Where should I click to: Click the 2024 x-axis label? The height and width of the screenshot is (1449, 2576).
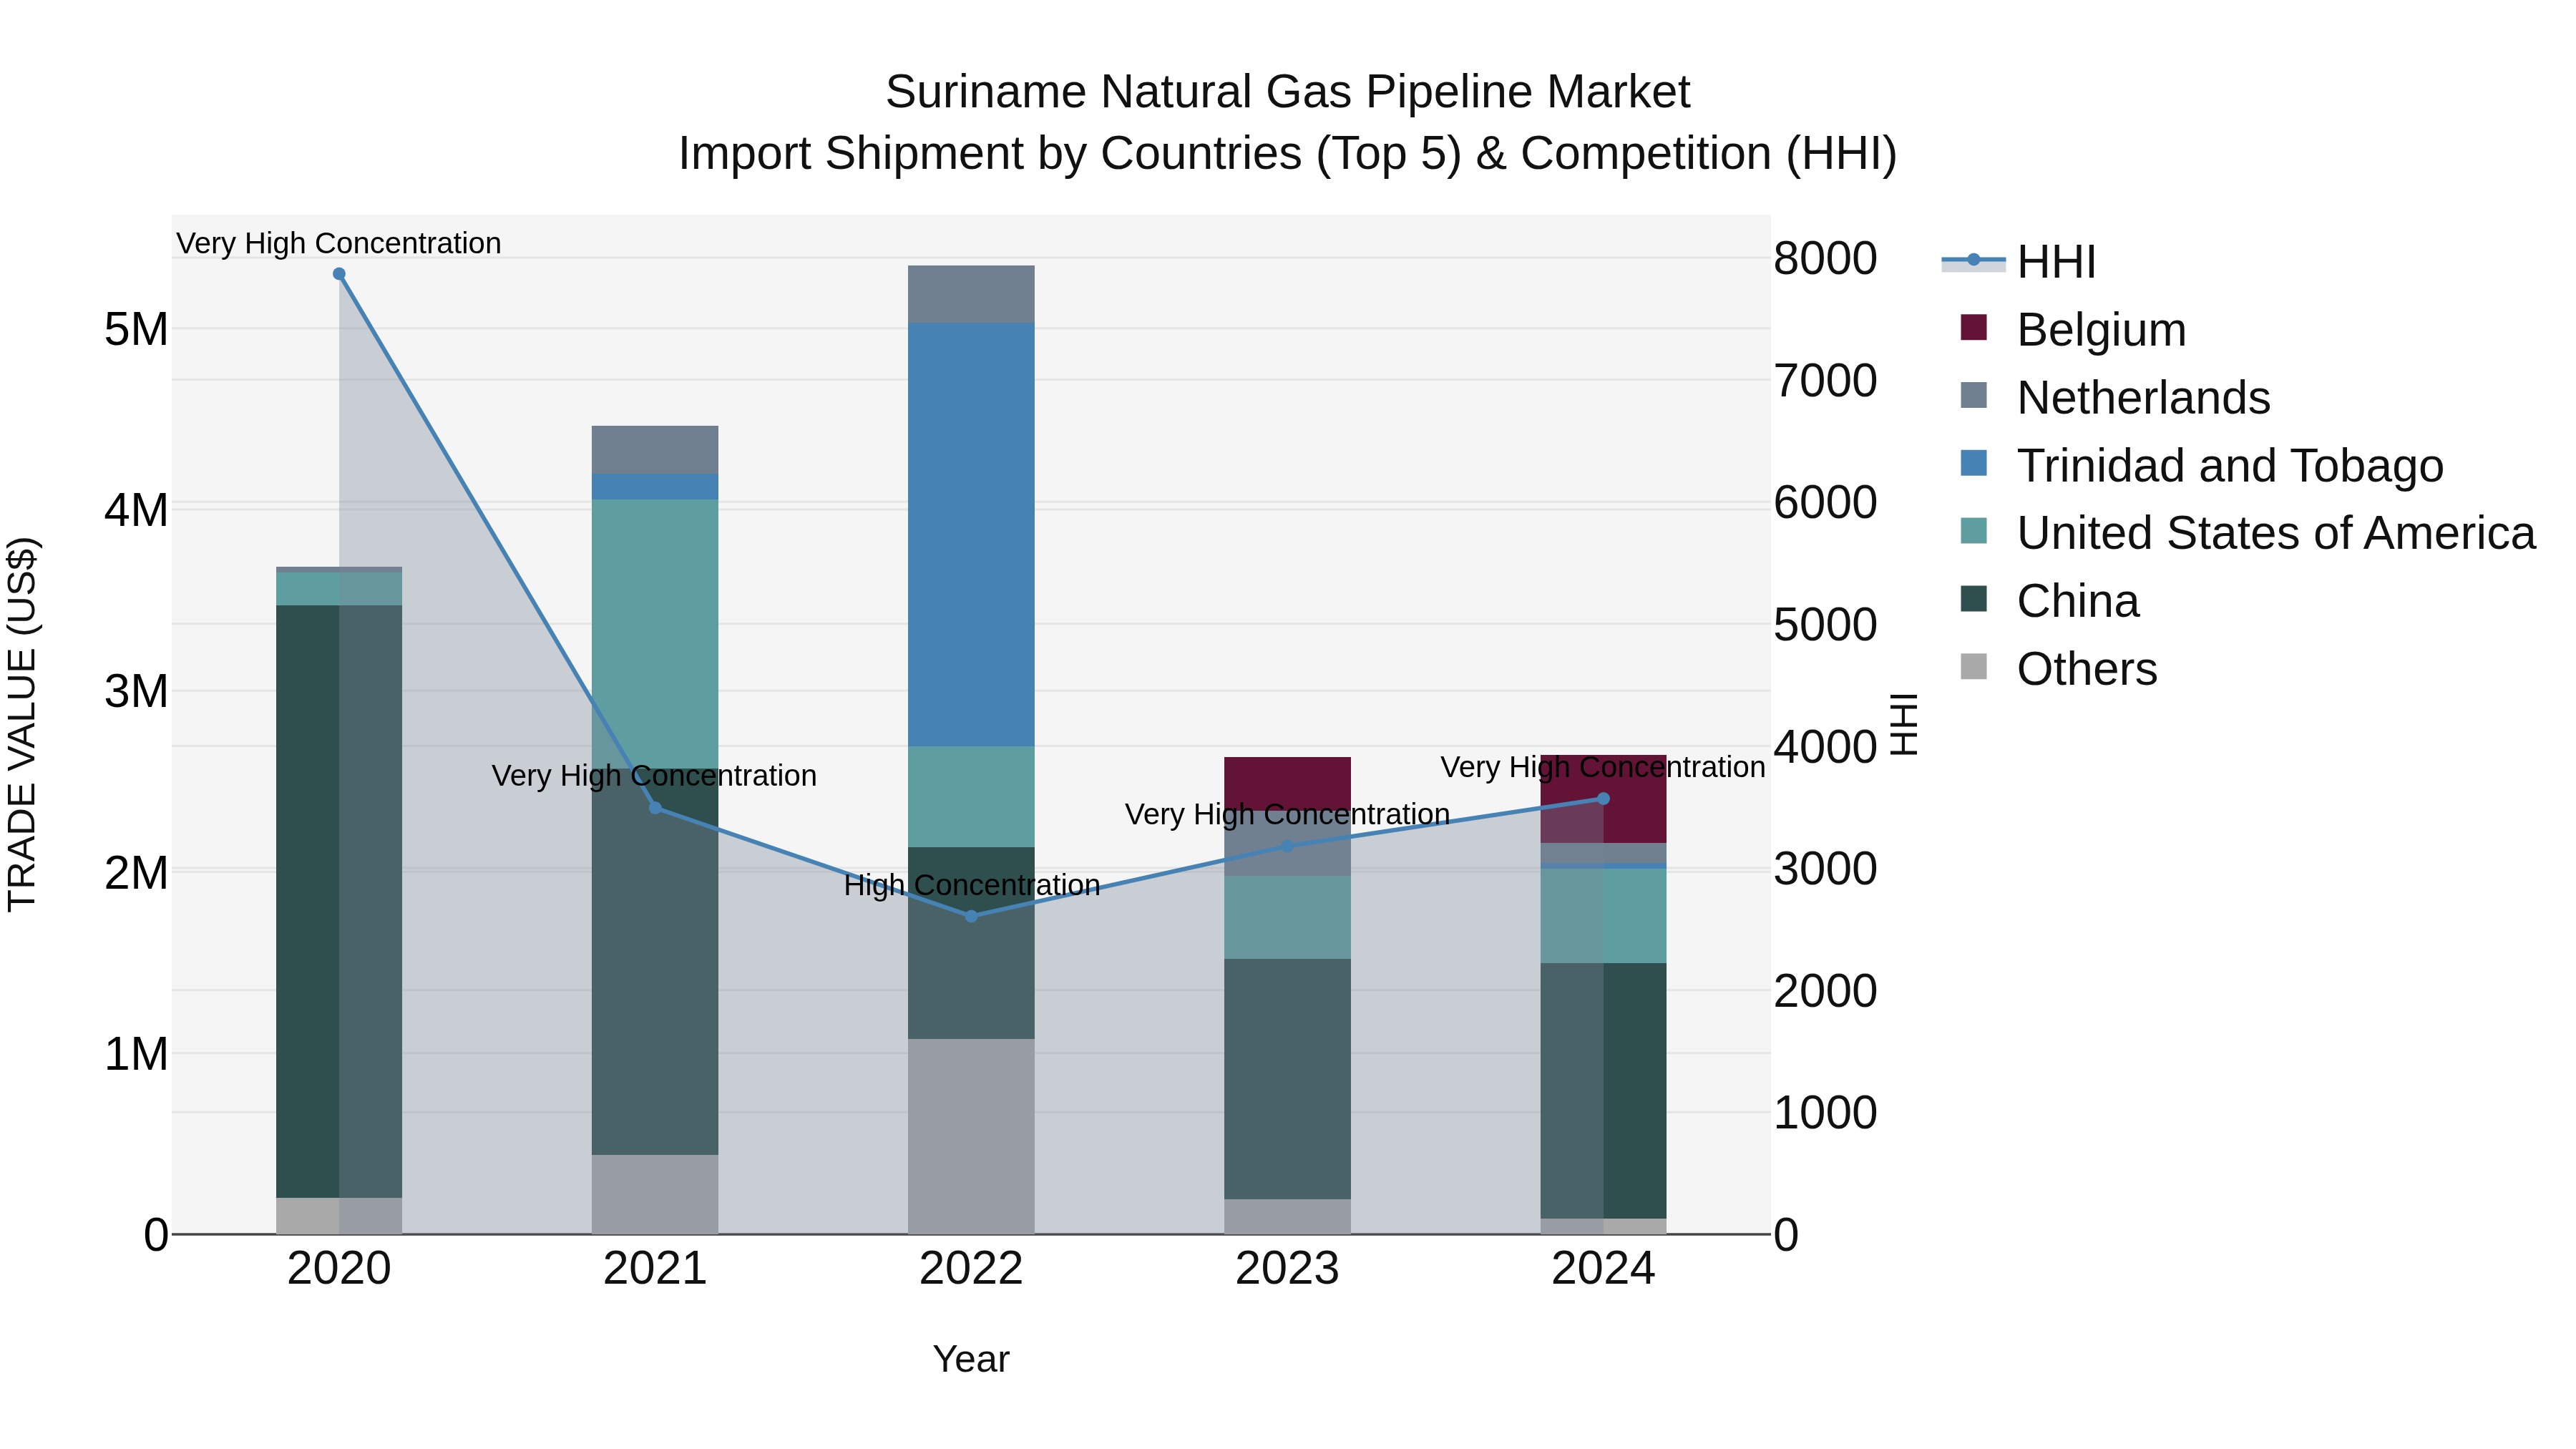click(1603, 1269)
